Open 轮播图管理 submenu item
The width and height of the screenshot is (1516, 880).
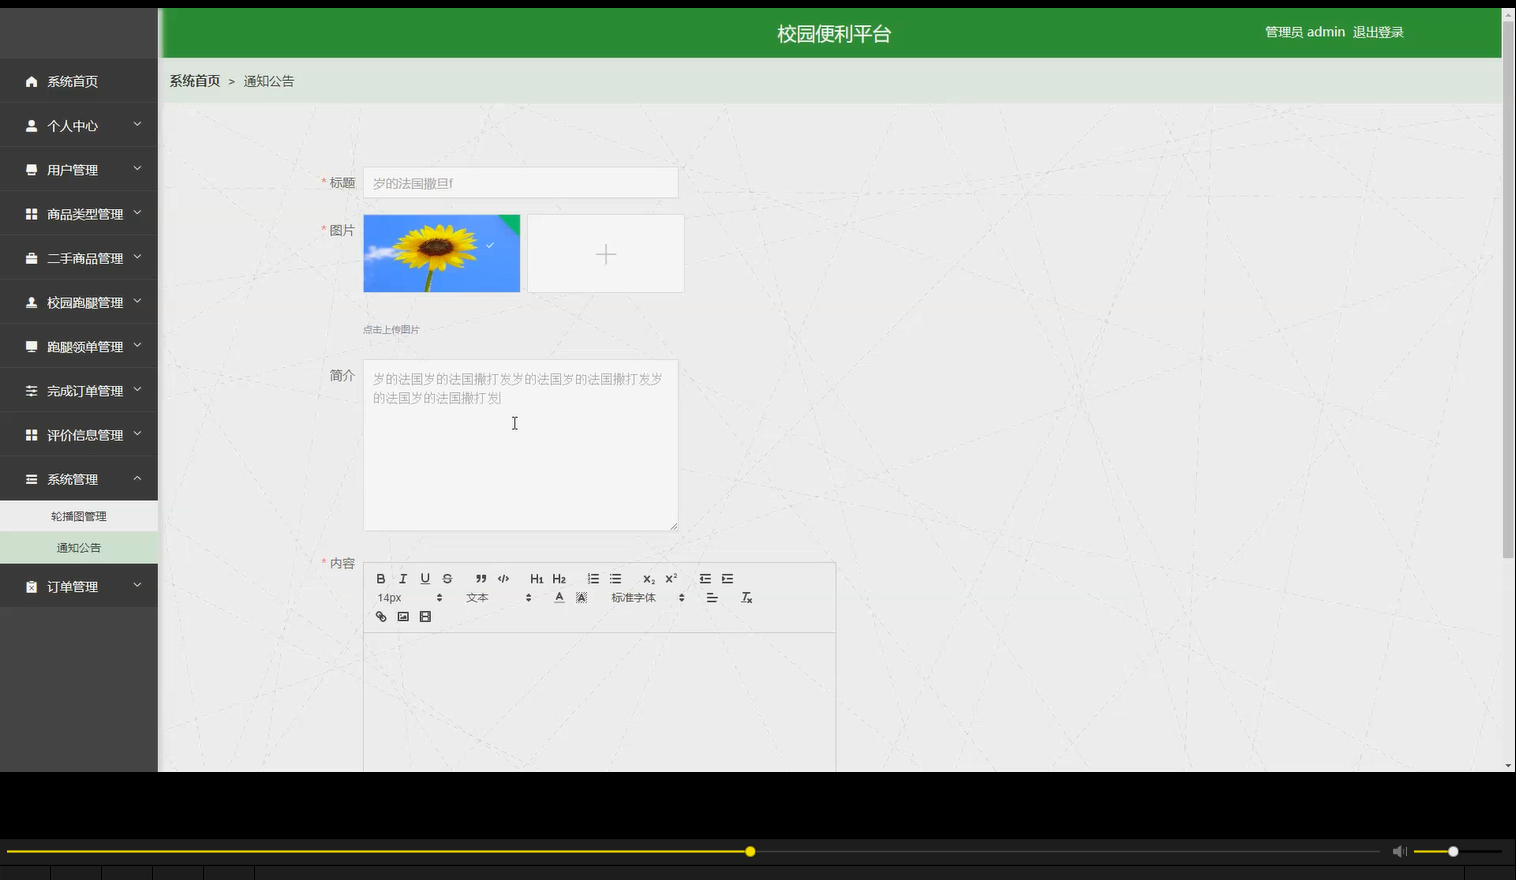(79, 516)
